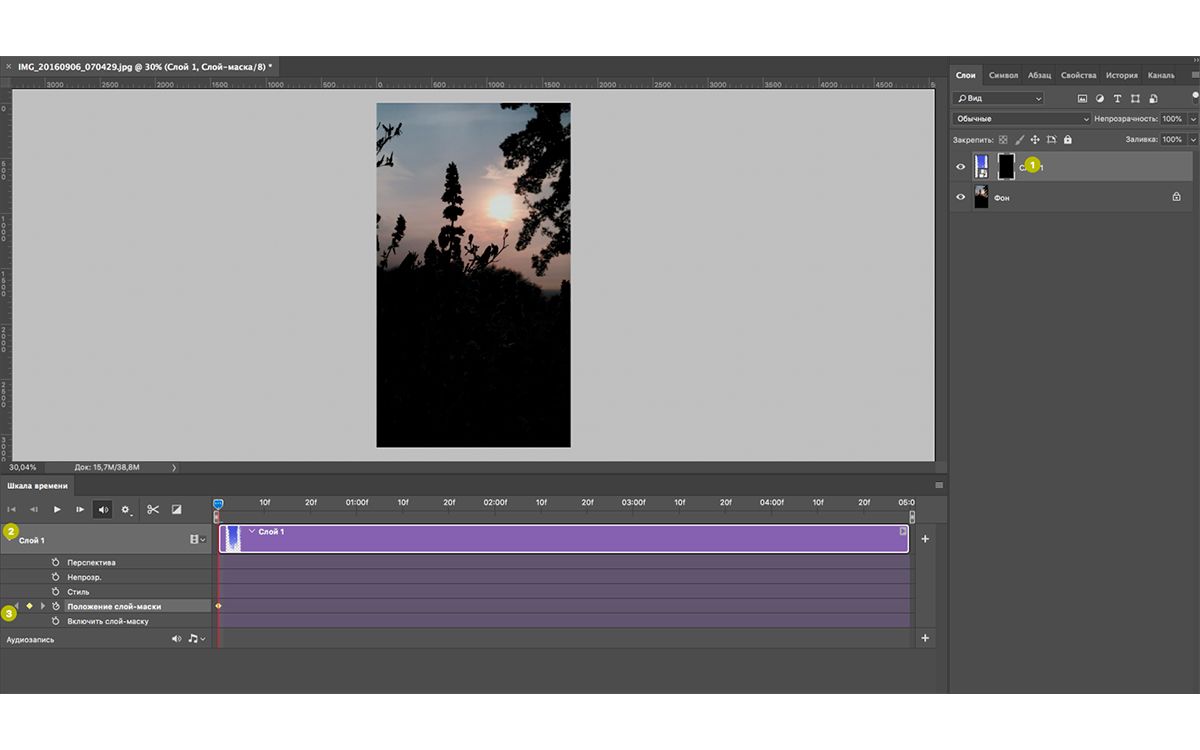Click the work area end handle

coord(912,516)
